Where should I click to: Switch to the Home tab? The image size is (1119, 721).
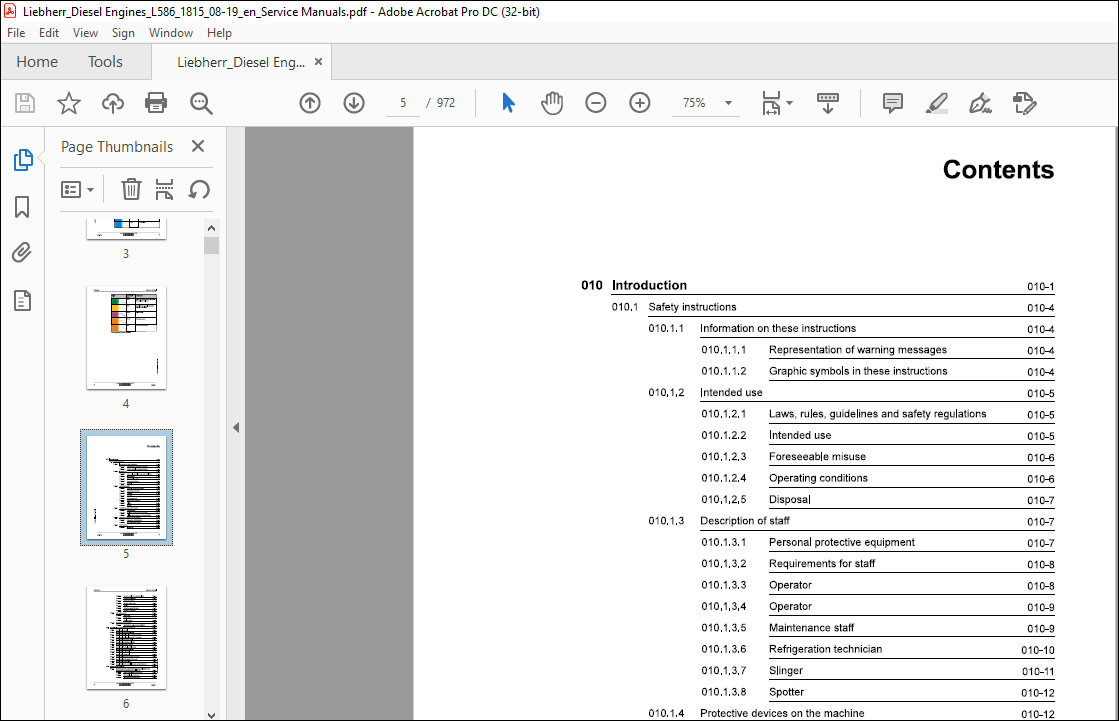click(37, 62)
